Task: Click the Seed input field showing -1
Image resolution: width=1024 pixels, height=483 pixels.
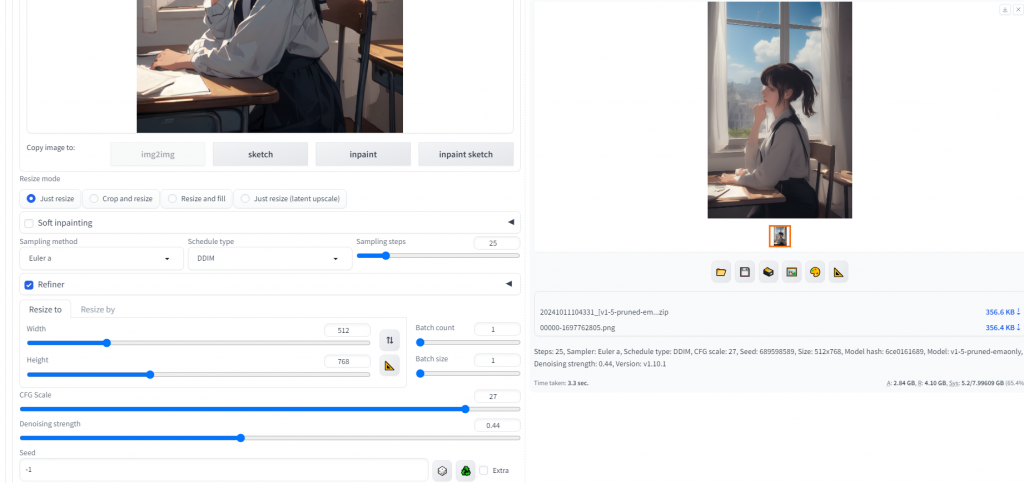Action: [x=224, y=470]
